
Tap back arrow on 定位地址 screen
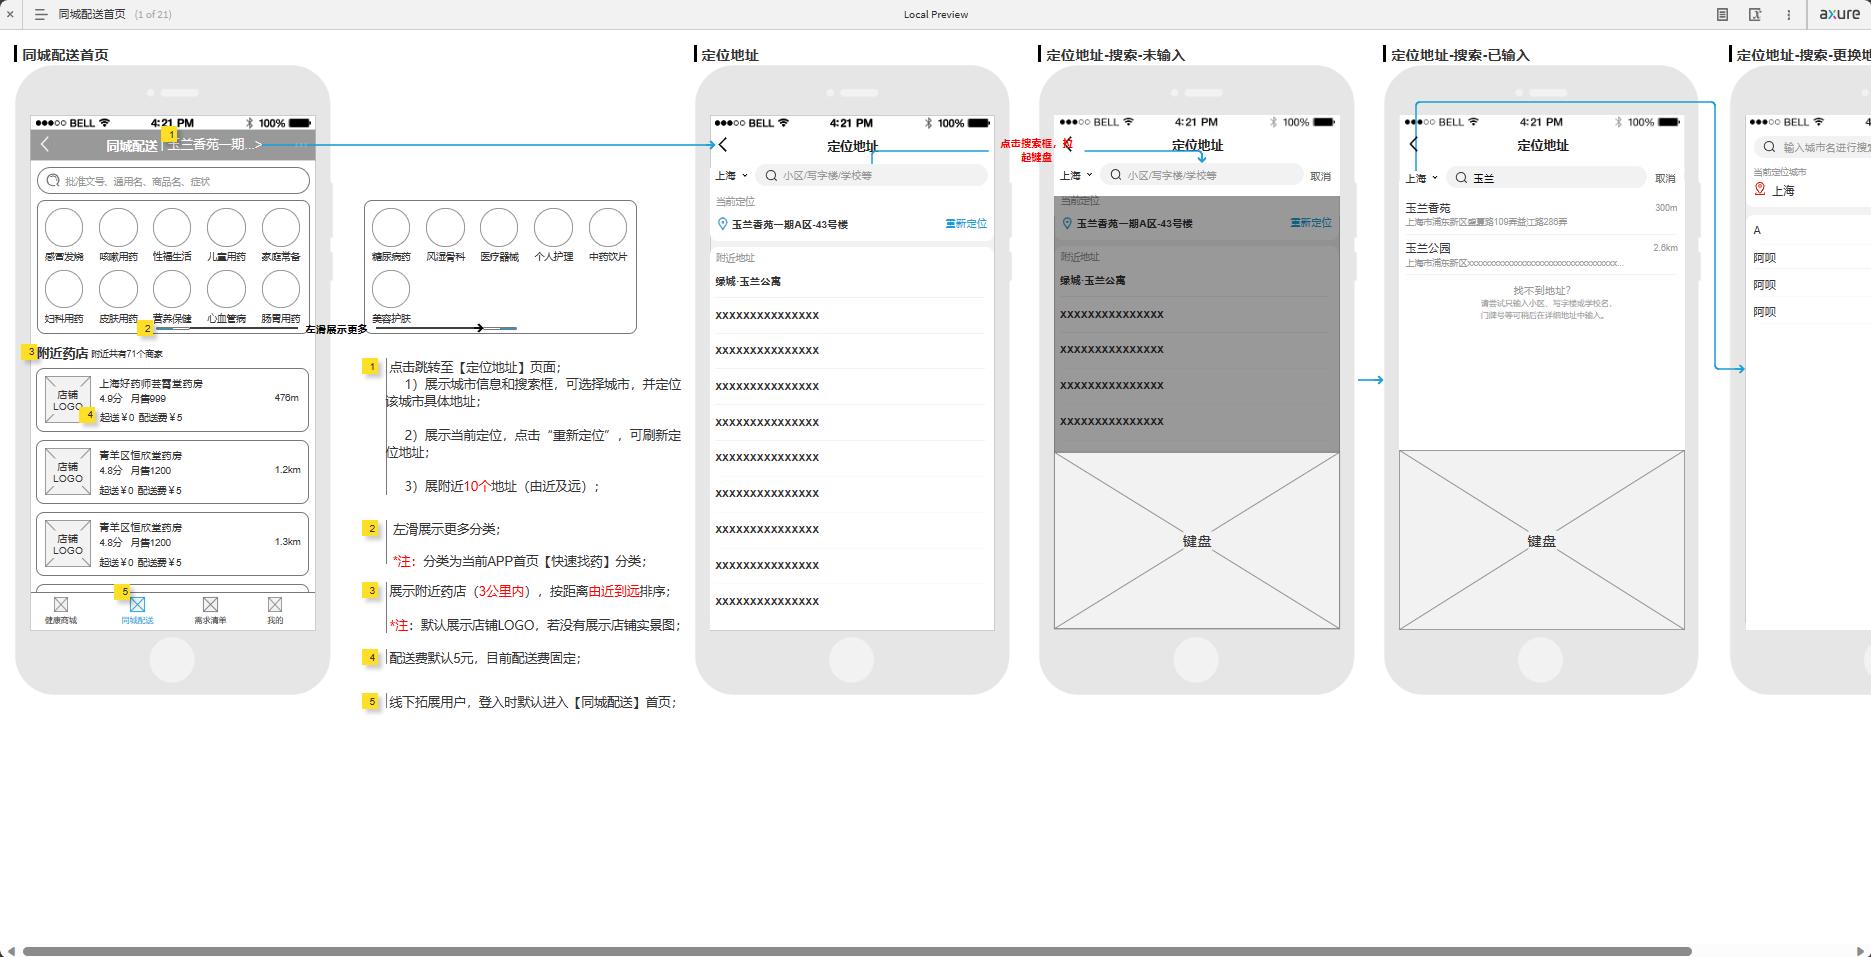(x=723, y=145)
